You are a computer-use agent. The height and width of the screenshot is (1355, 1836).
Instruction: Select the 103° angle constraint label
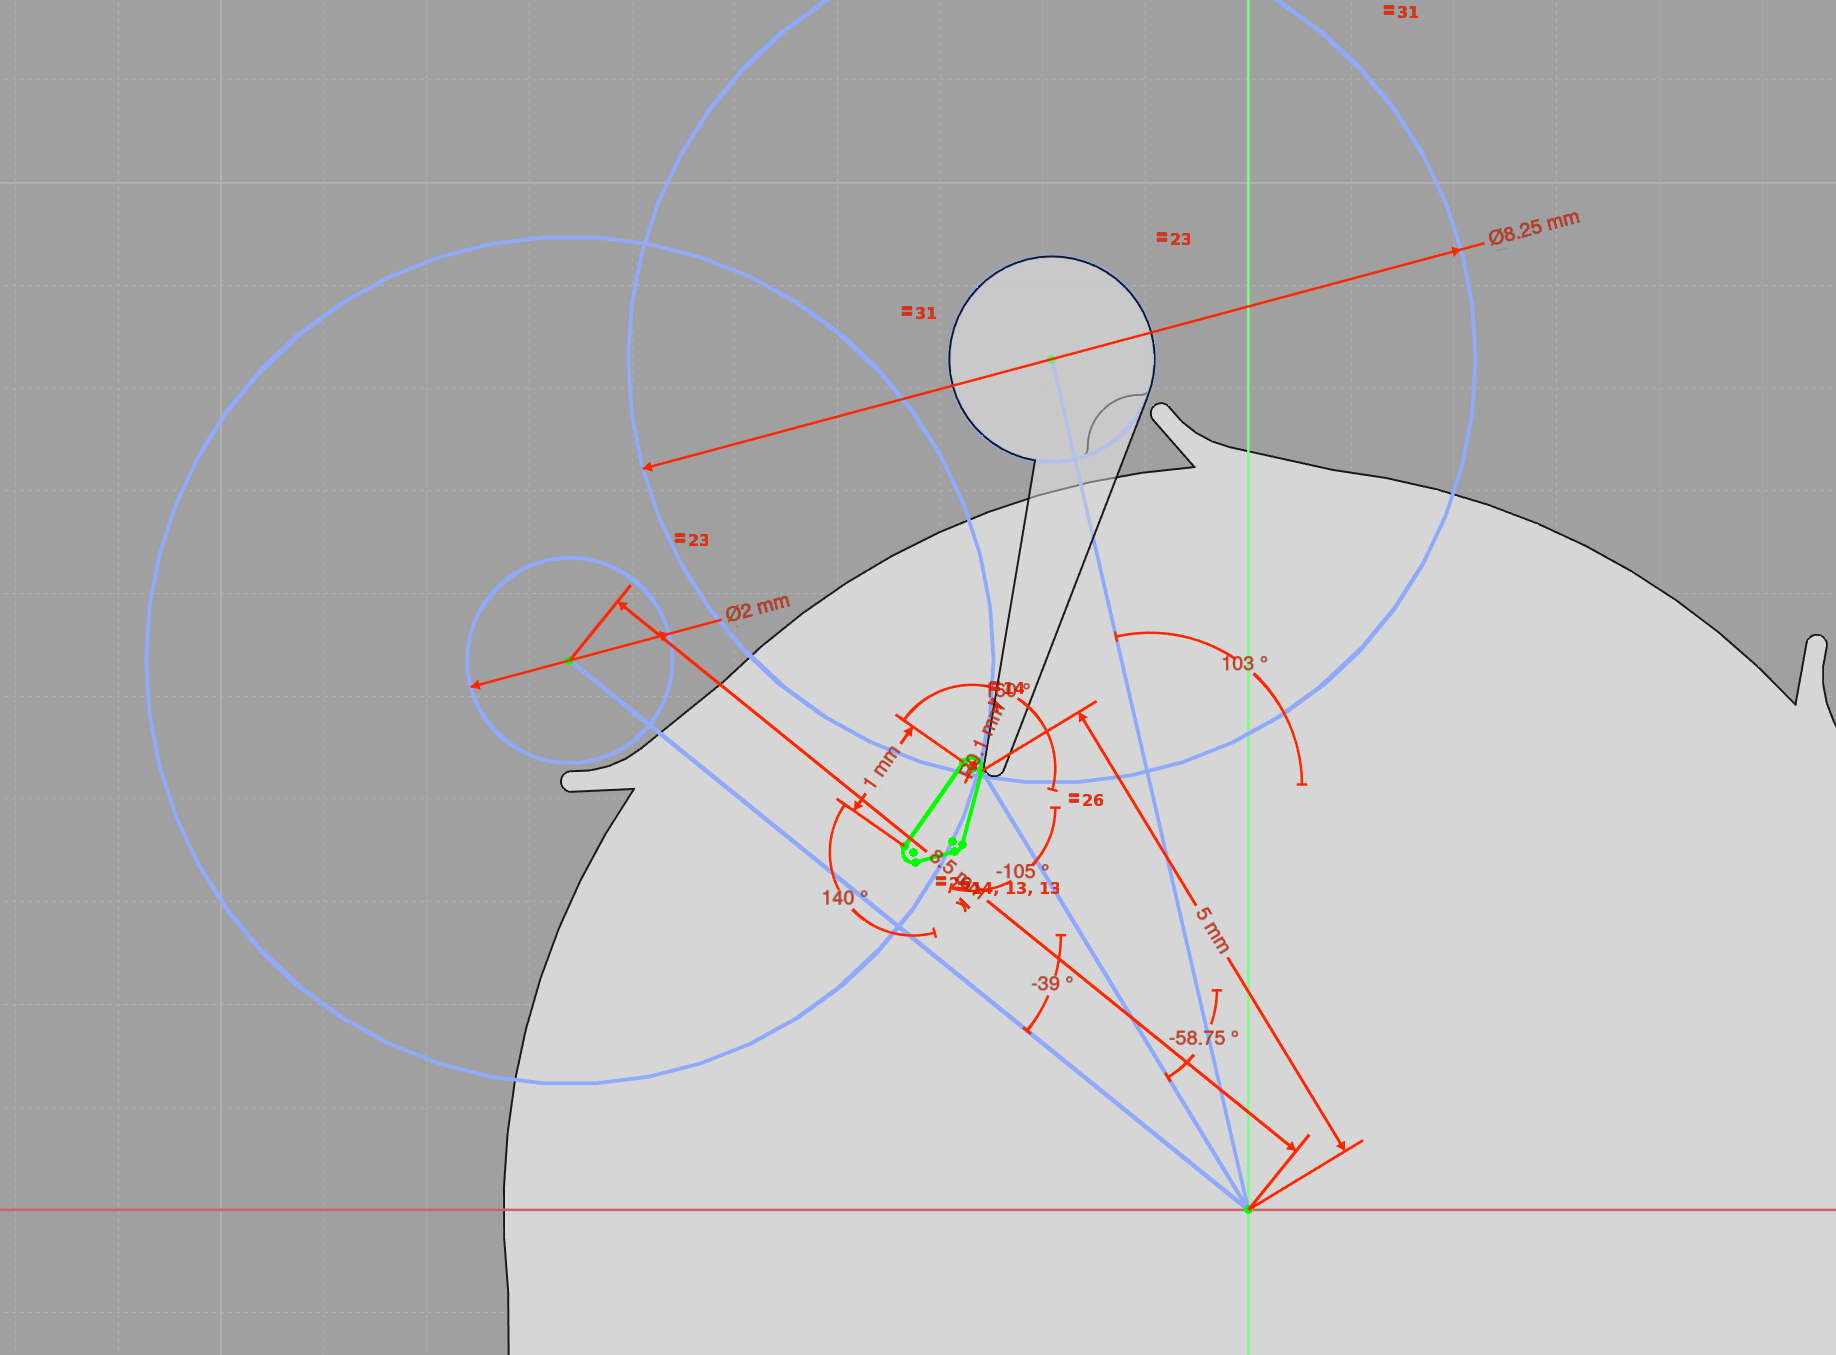click(x=1244, y=663)
